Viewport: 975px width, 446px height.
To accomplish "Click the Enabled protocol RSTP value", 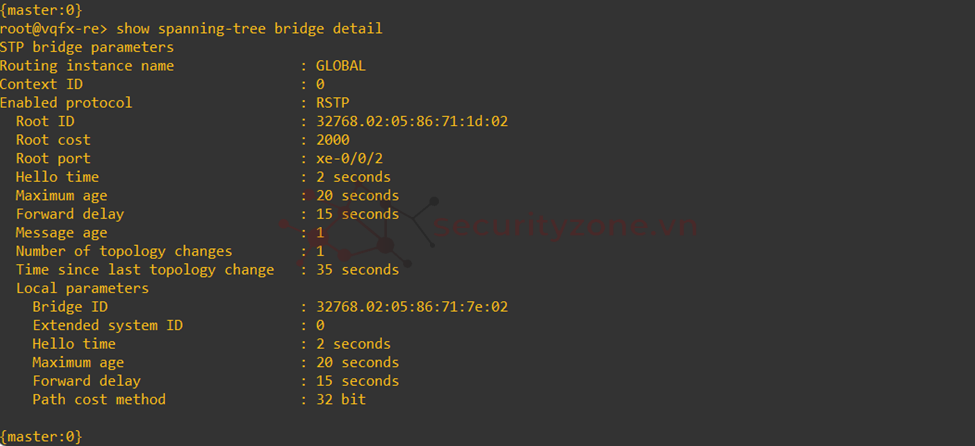I will (333, 103).
